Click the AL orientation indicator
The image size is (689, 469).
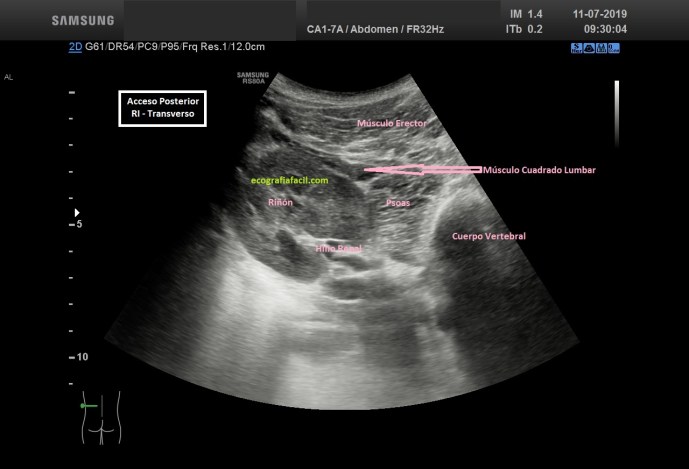click(9, 76)
